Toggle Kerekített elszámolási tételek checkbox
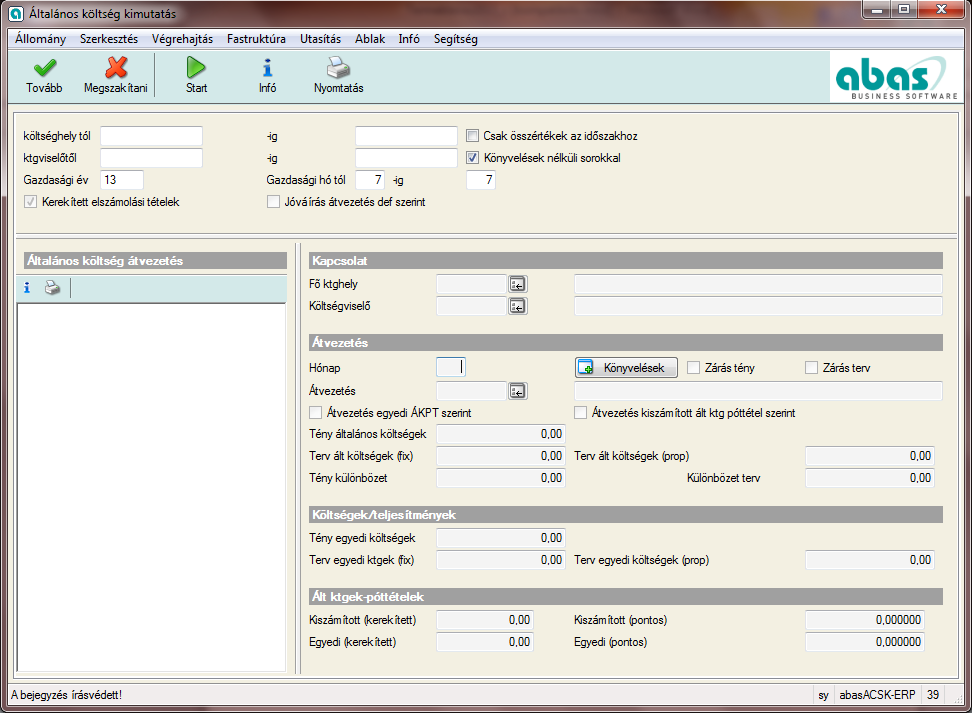972x713 pixels. click(x=30, y=202)
